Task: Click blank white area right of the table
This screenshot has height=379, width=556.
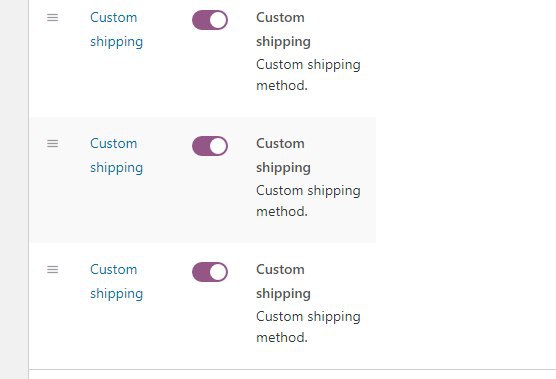Action: 466,177
